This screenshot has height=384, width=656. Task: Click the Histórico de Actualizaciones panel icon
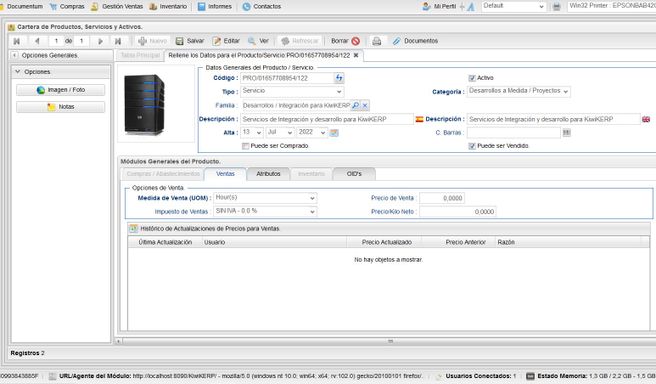point(133,228)
